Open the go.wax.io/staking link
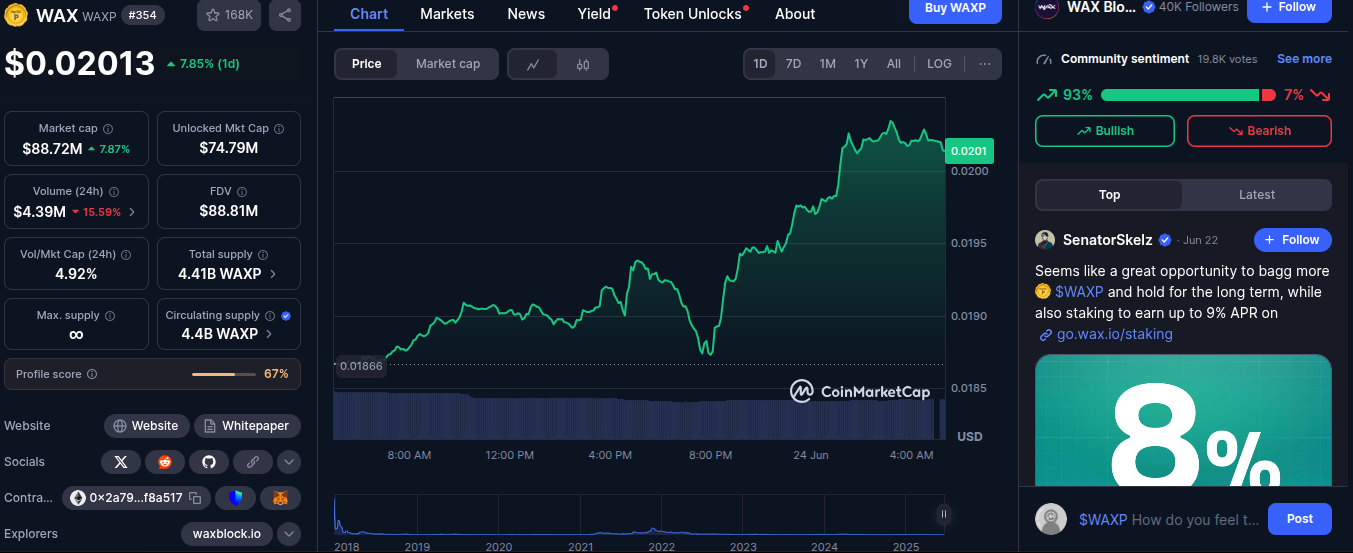1353x553 pixels. point(1114,334)
